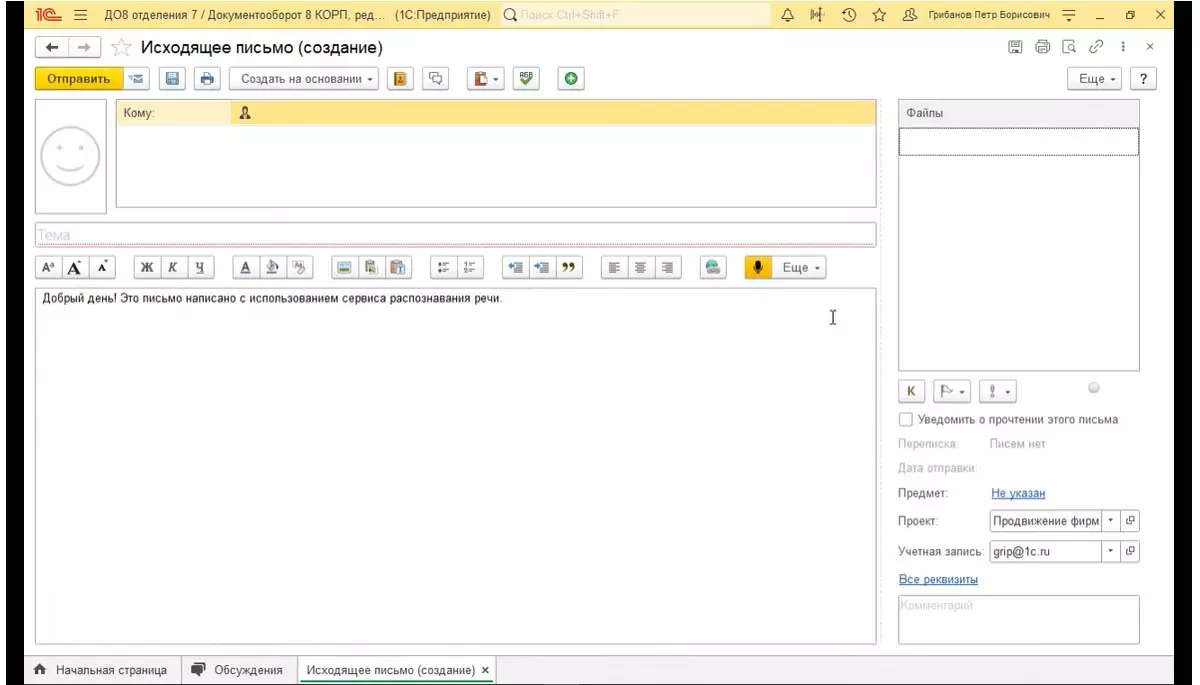Click the green plus icon in toolbar
The height and width of the screenshot is (685, 1200).
[571, 79]
